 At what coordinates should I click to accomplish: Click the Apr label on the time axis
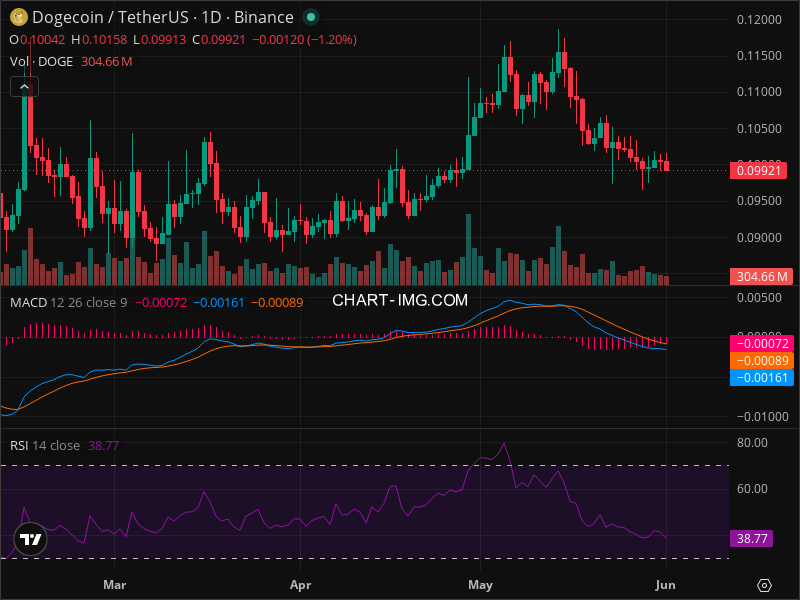[301, 585]
